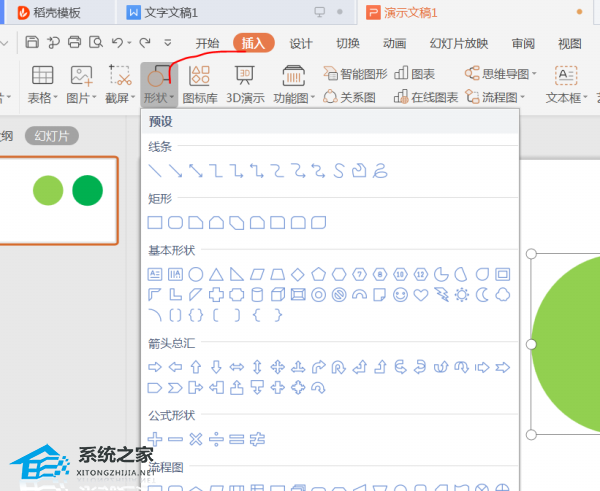
Task: Click the Redo arrow icon
Action: 145,42
